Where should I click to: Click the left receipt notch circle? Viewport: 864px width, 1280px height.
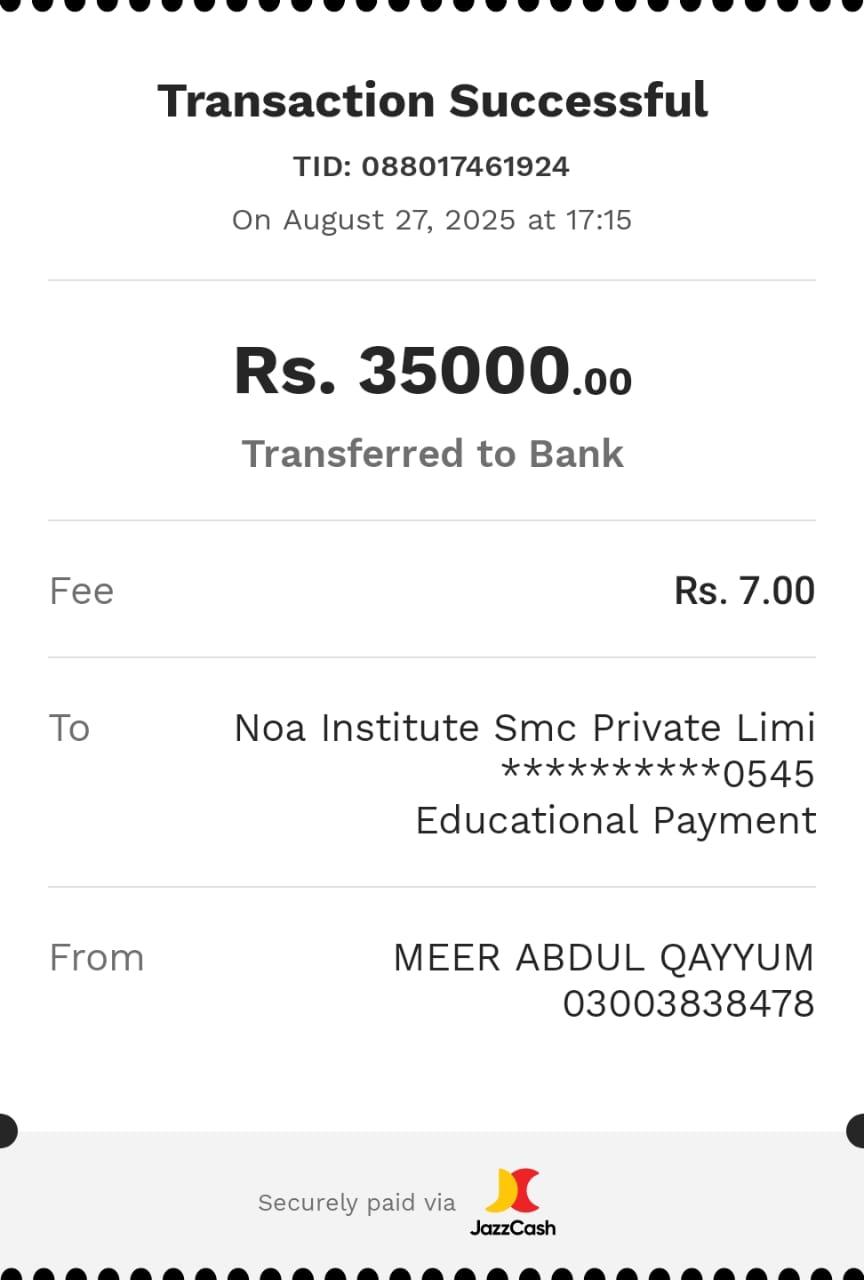[x=6, y=1131]
